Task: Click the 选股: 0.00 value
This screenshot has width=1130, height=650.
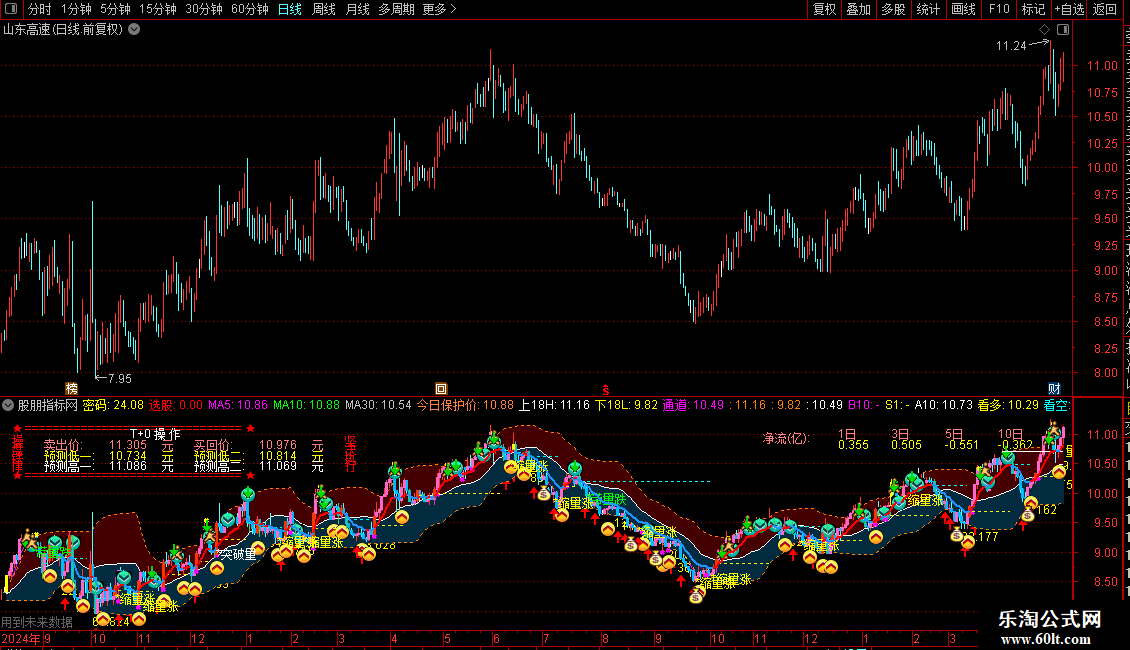Action: point(176,406)
